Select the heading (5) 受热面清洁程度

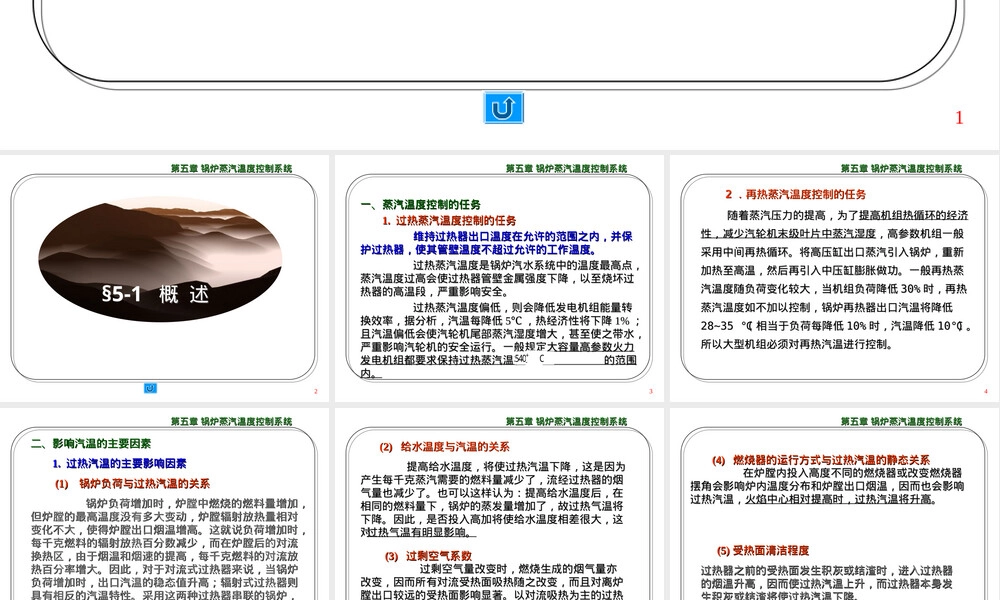(x=763, y=551)
